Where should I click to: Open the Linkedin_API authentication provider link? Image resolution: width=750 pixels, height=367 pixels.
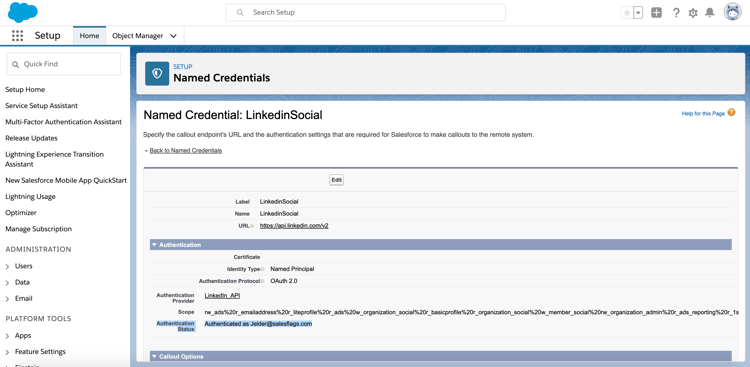click(x=222, y=296)
